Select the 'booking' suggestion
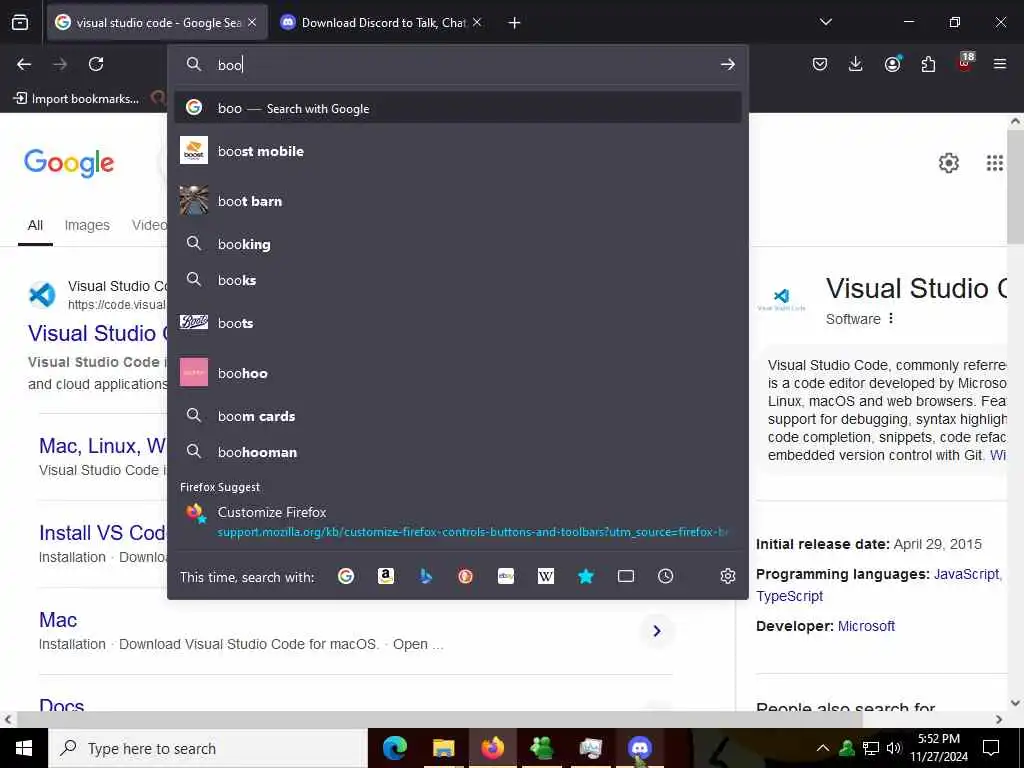1024x768 pixels. click(x=457, y=244)
